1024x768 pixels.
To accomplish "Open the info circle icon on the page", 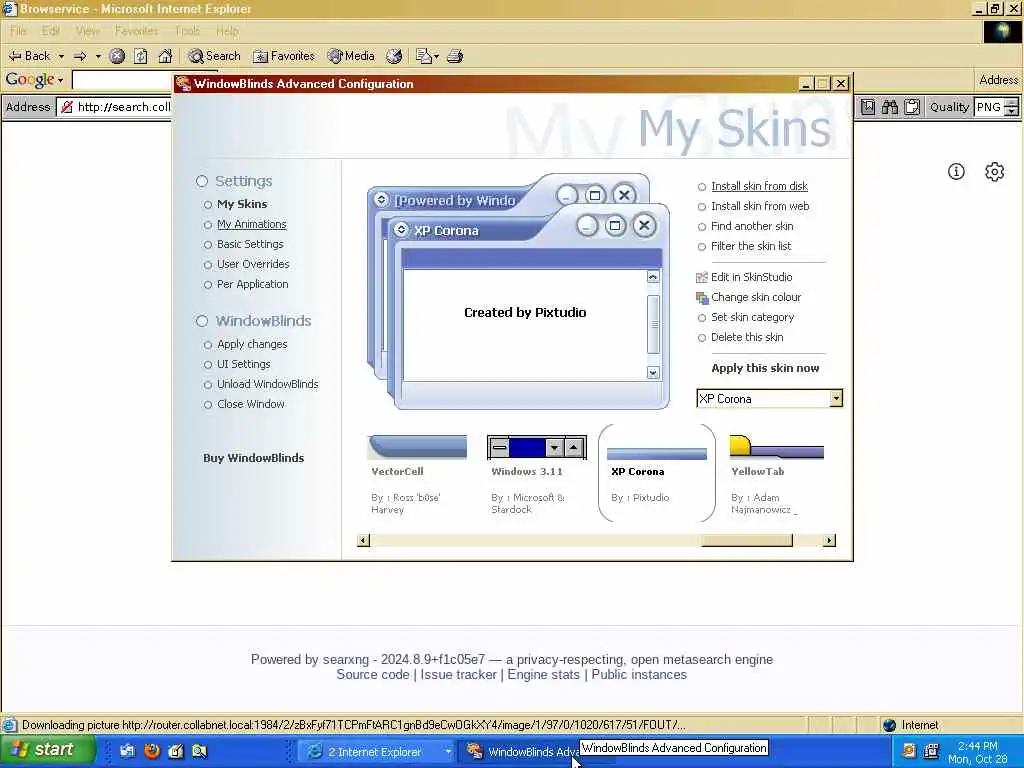I will (x=956, y=172).
